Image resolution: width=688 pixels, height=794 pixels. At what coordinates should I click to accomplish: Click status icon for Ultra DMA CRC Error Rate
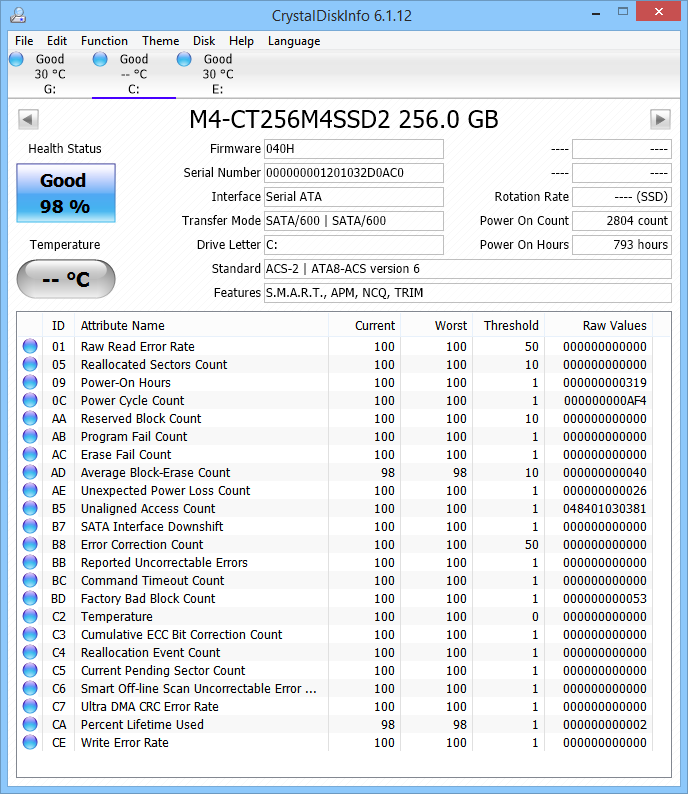[x=30, y=706]
